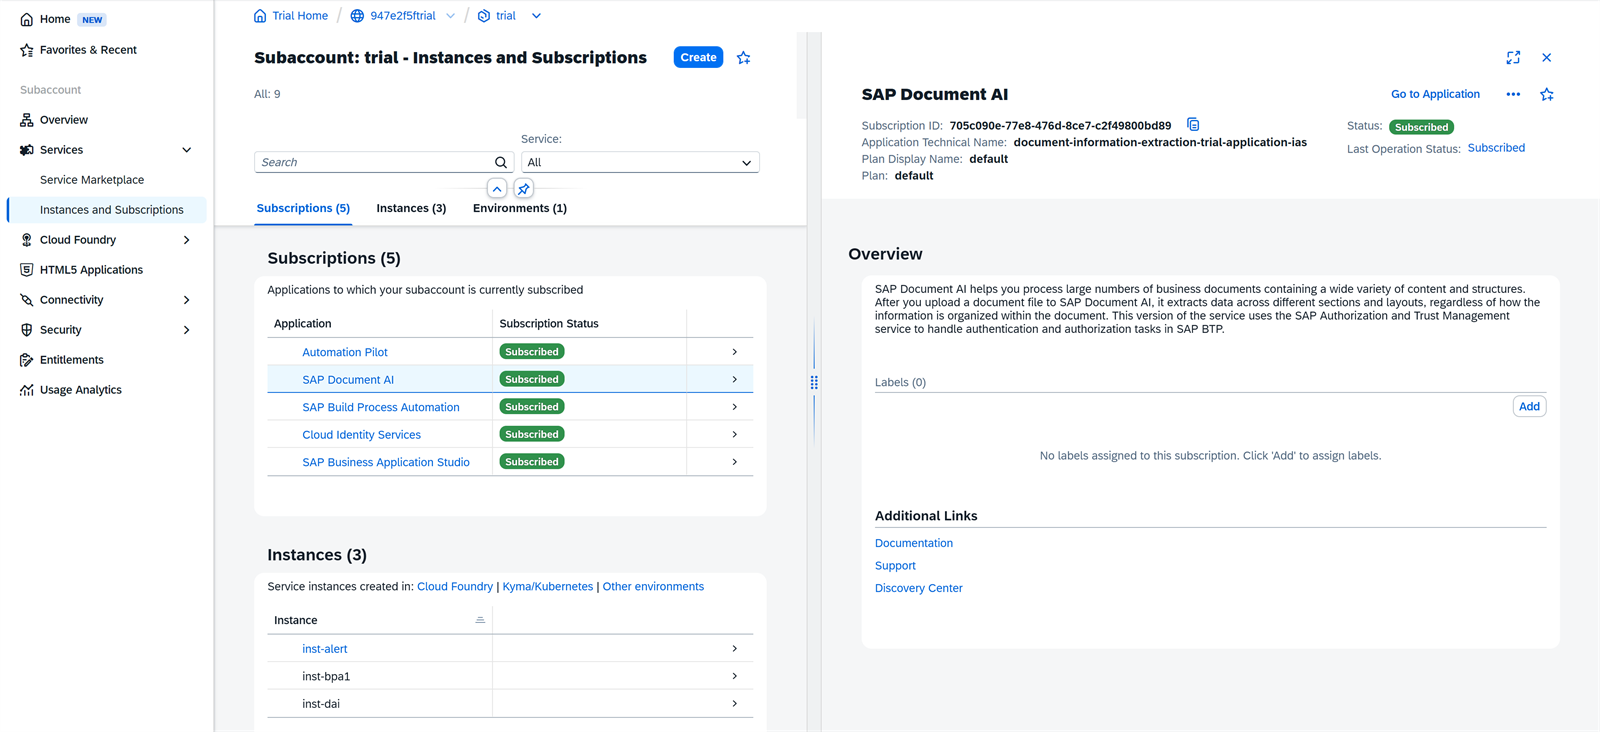Click the Trial Home breadcrumb icon
The height and width of the screenshot is (732, 1600).
coord(260,16)
